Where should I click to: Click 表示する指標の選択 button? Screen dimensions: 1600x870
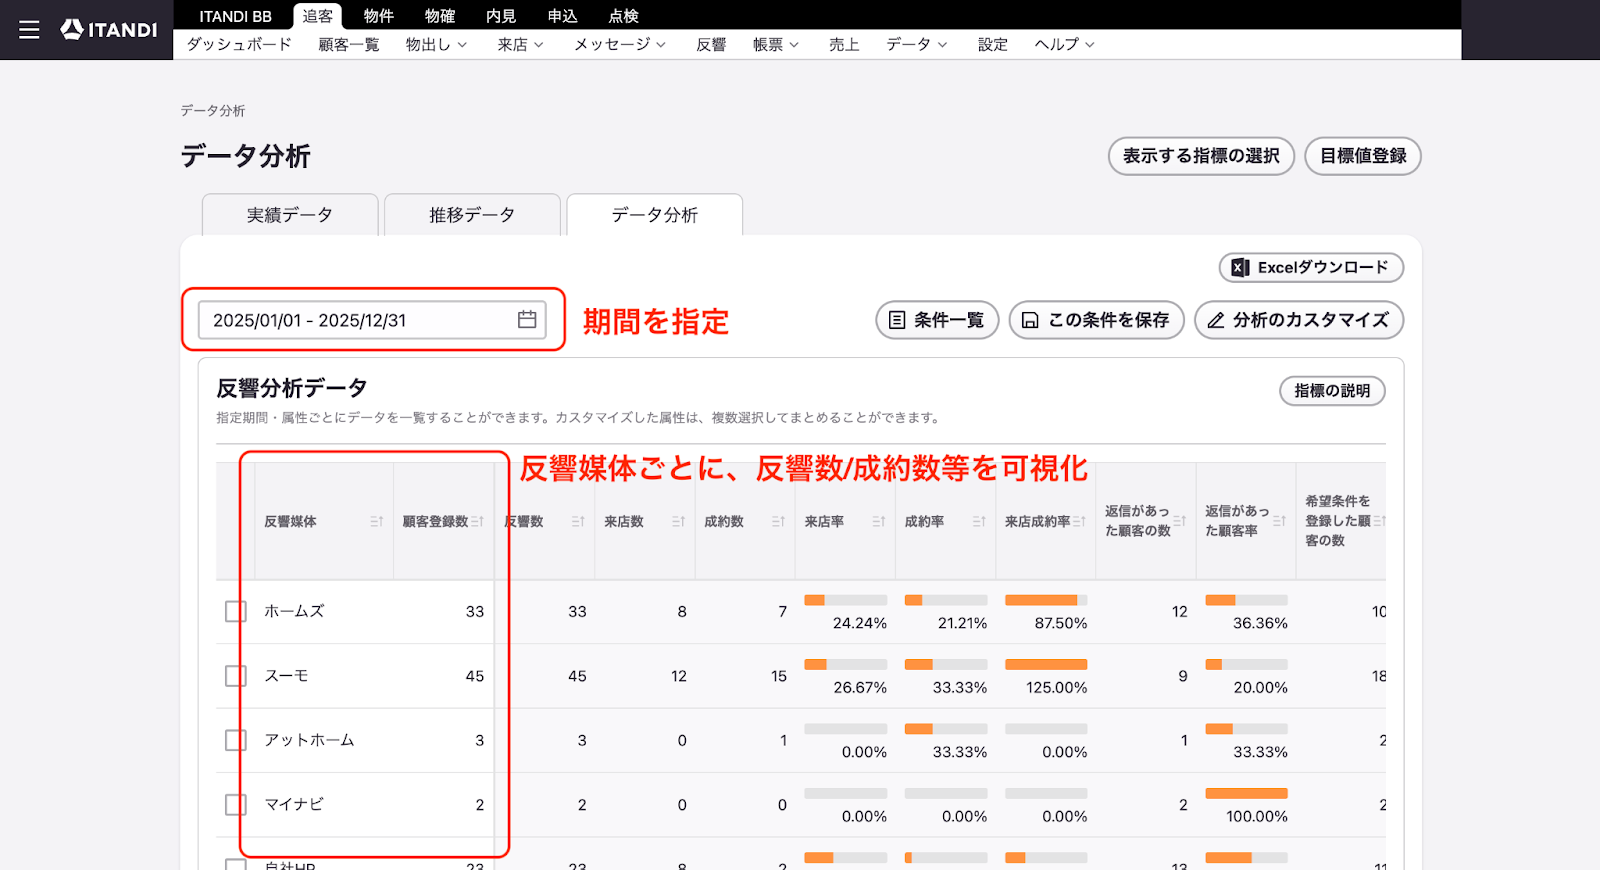point(1201,156)
